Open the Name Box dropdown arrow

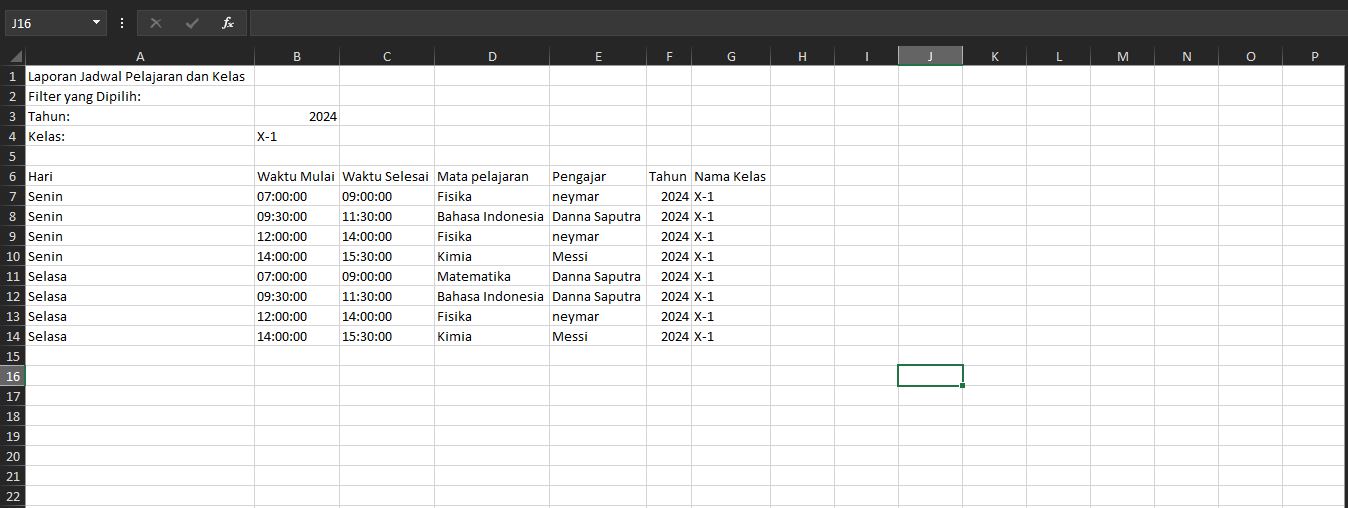[x=96, y=23]
